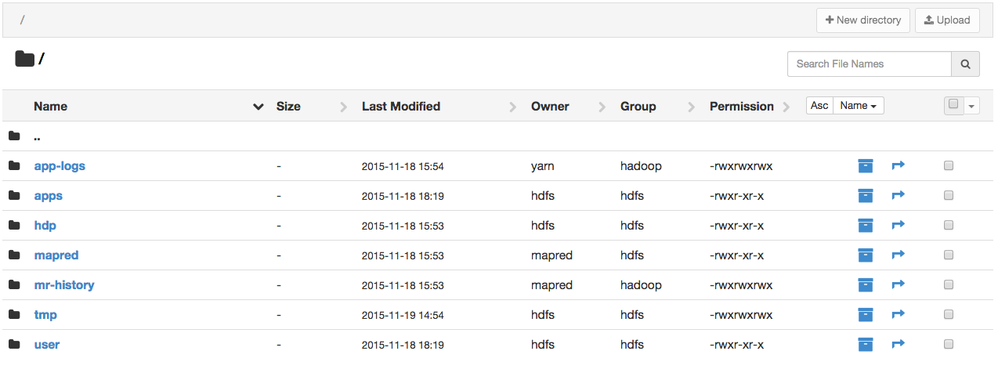The image size is (998, 366).
Task: Focus the Search File Names field
Action: (x=869, y=64)
